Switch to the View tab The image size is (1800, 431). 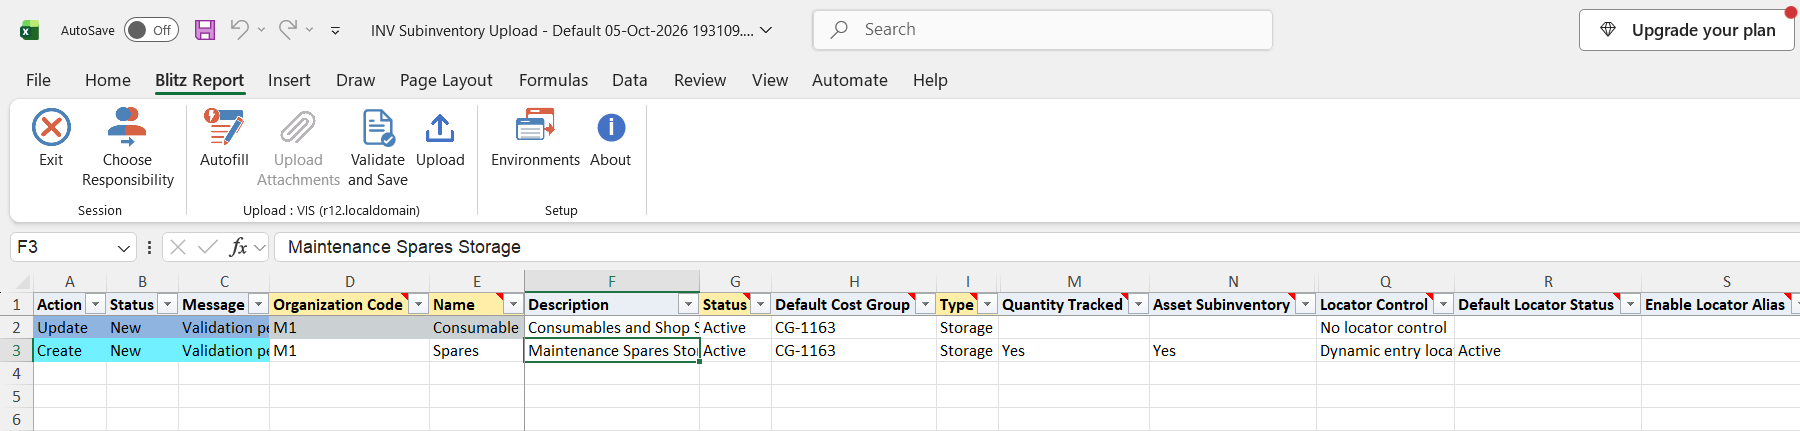pos(770,80)
